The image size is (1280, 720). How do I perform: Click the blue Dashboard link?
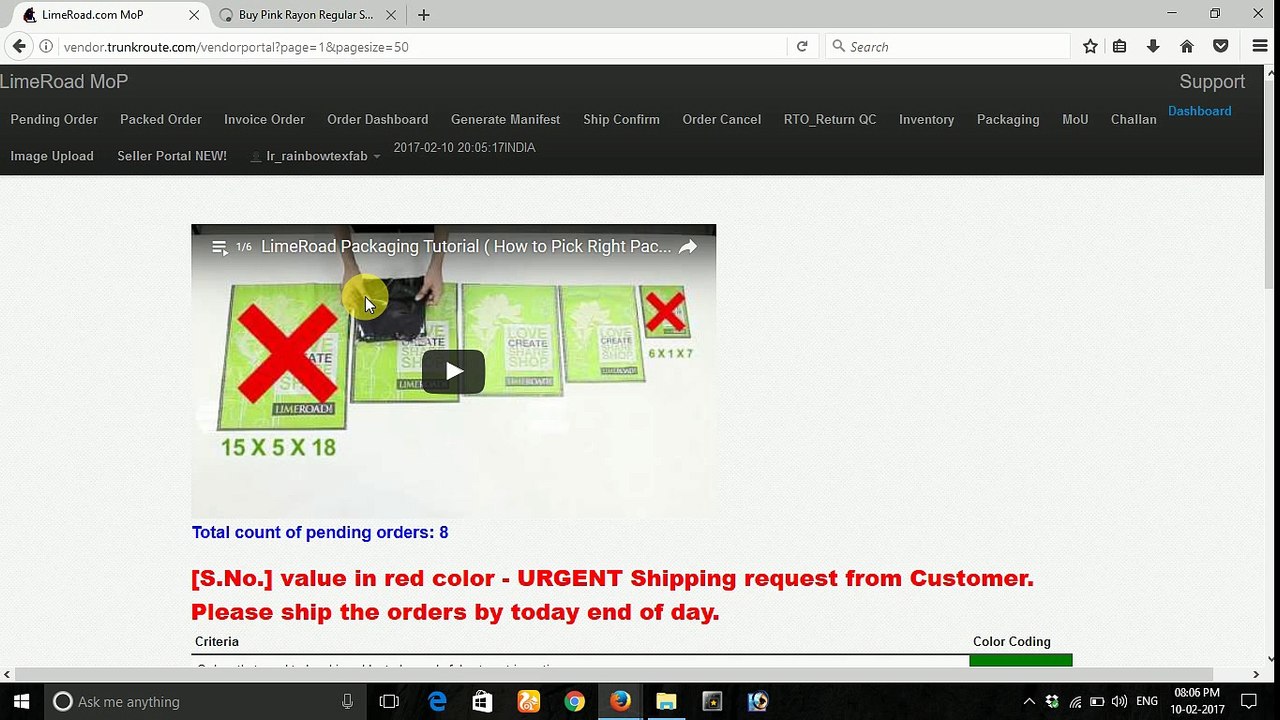coord(1199,111)
